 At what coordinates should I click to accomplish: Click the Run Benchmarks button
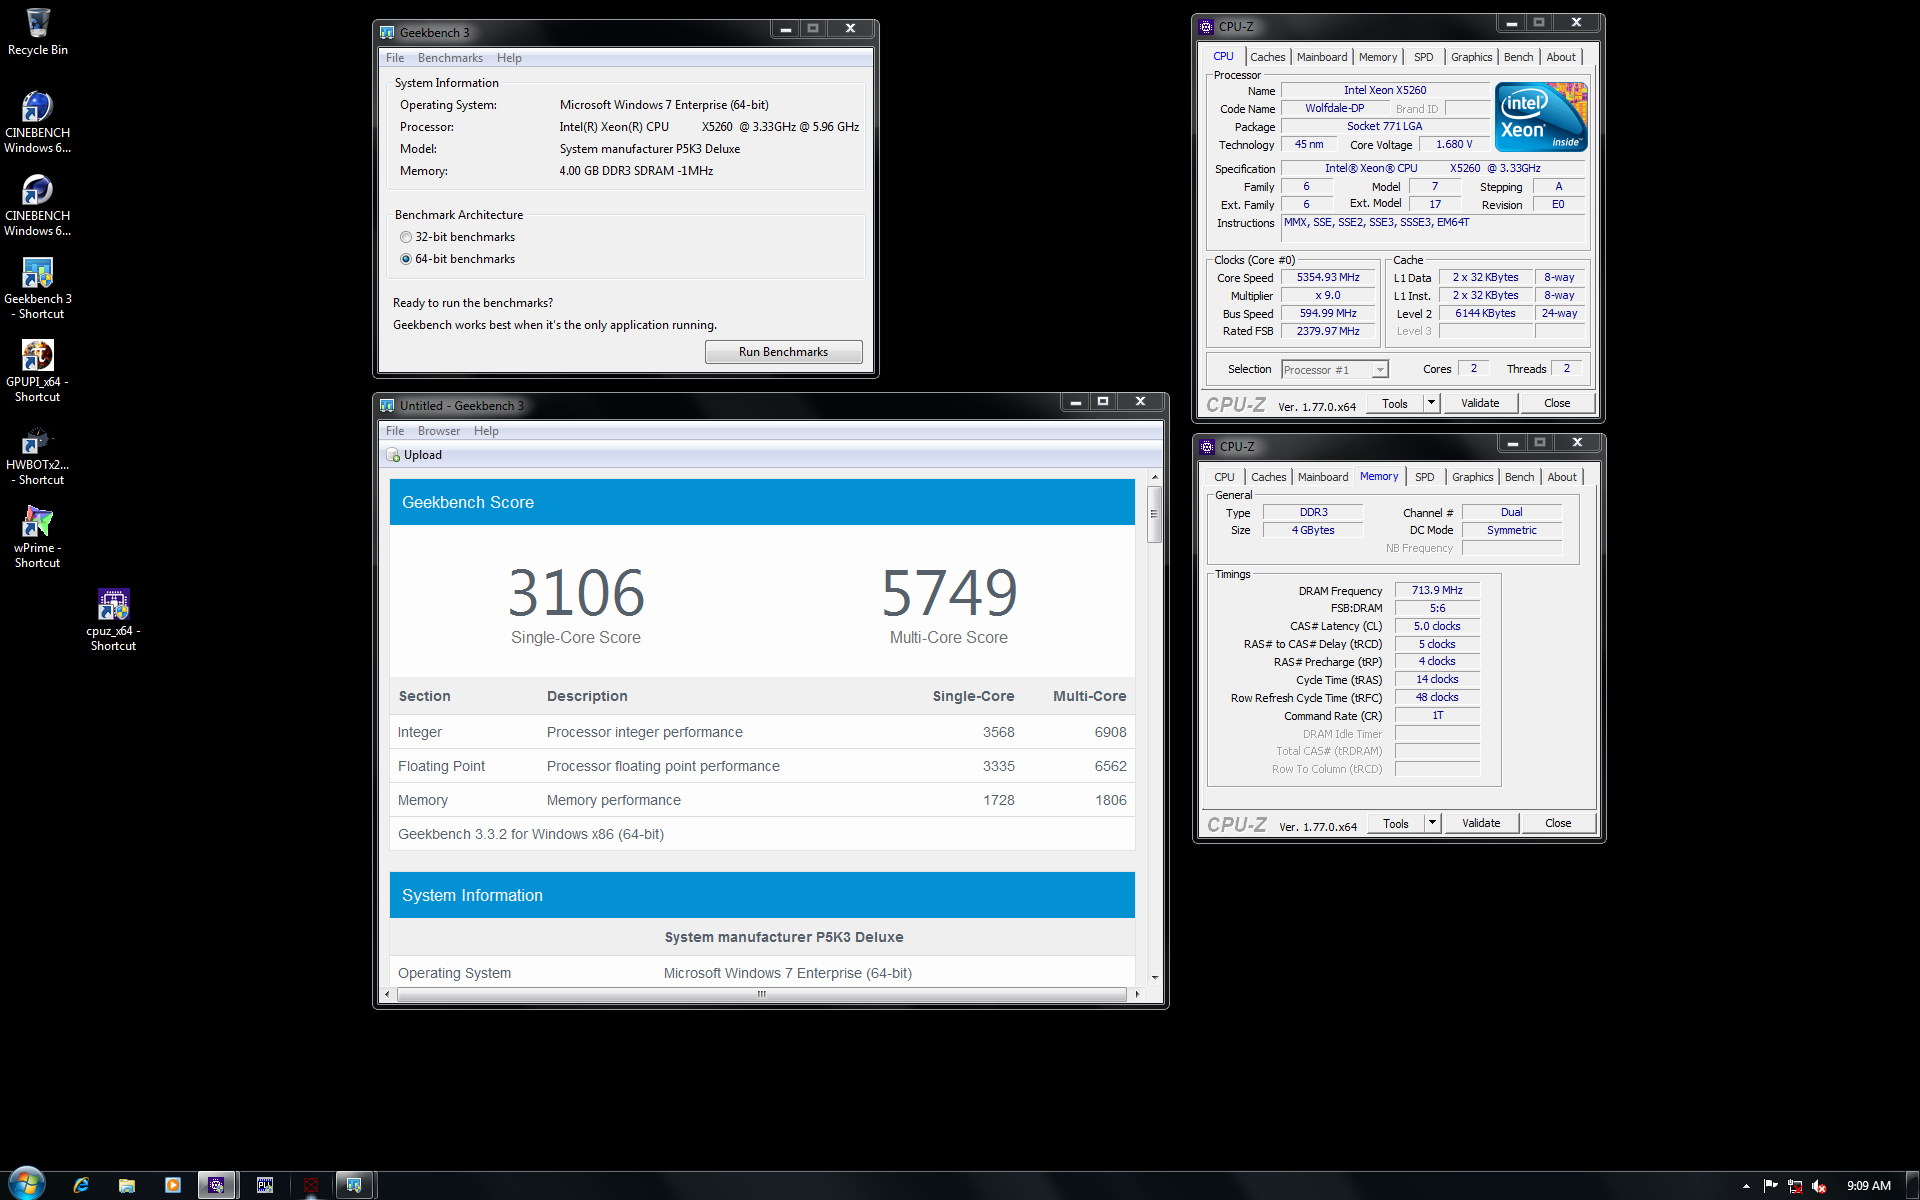(x=783, y=352)
